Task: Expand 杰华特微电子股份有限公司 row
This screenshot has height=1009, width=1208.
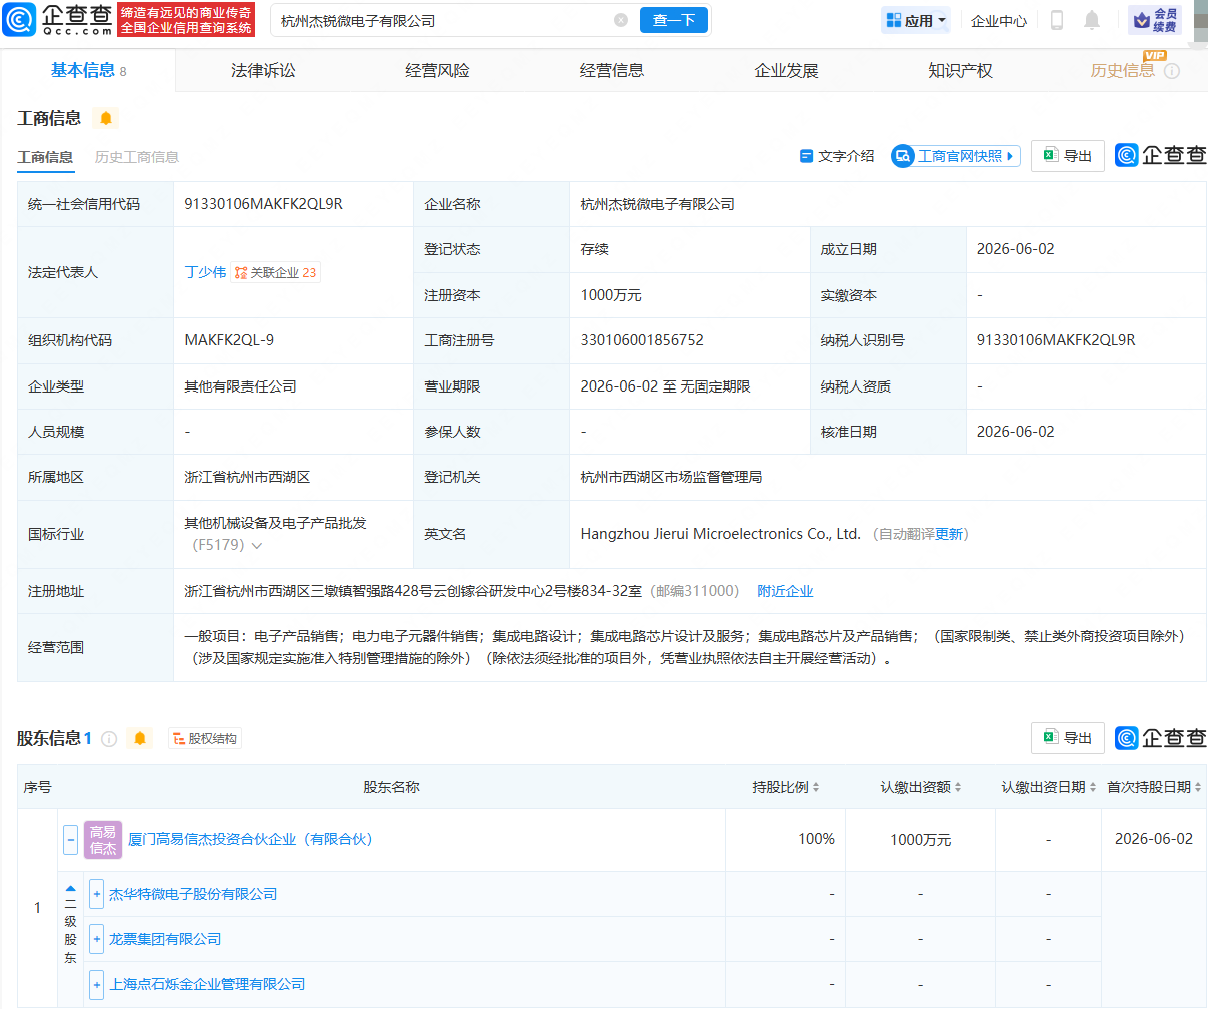Action: pos(96,894)
